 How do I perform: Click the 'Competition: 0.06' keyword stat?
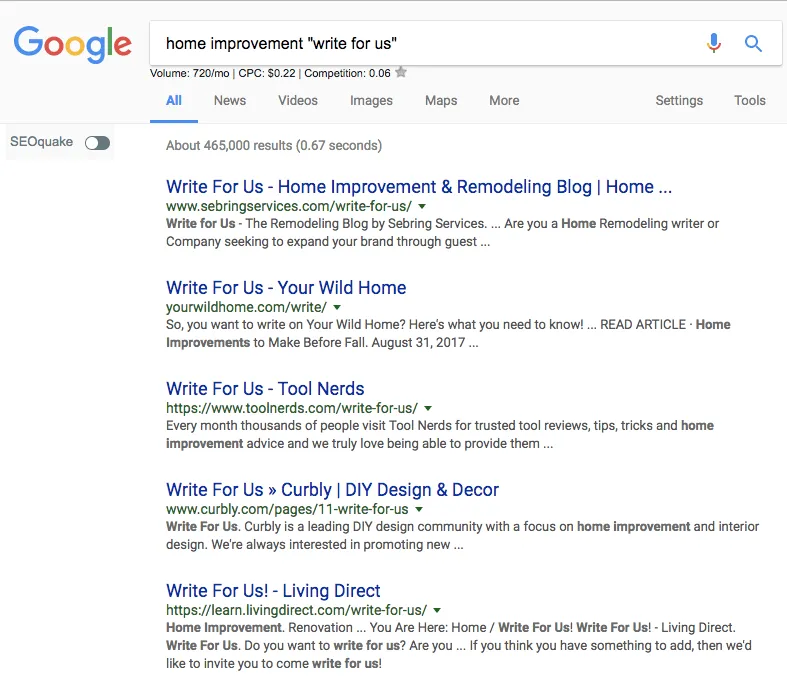tap(347, 73)
